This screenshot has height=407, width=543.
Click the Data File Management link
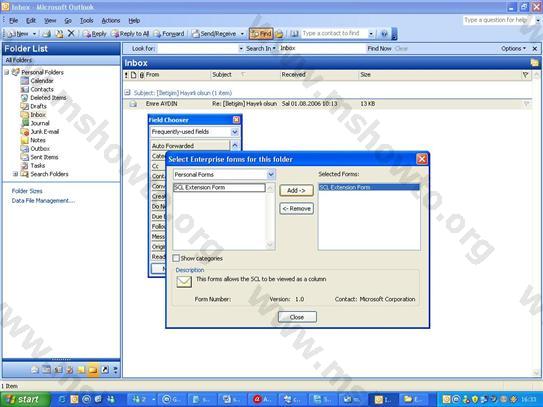[43, 201]
